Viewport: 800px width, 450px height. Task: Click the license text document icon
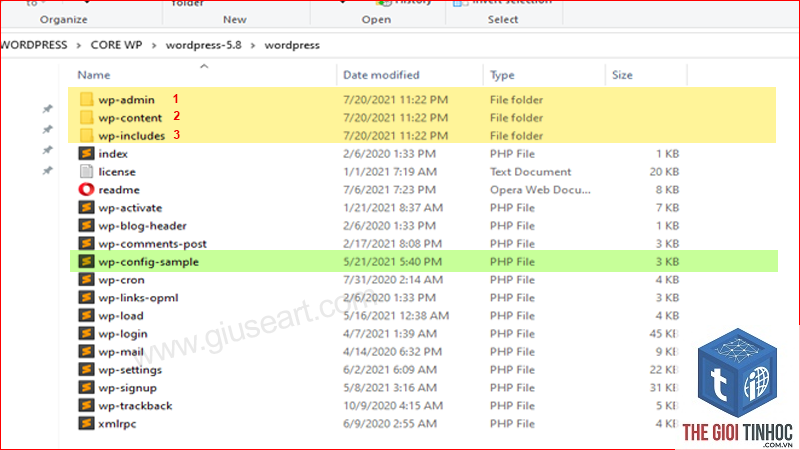[86, 171]
